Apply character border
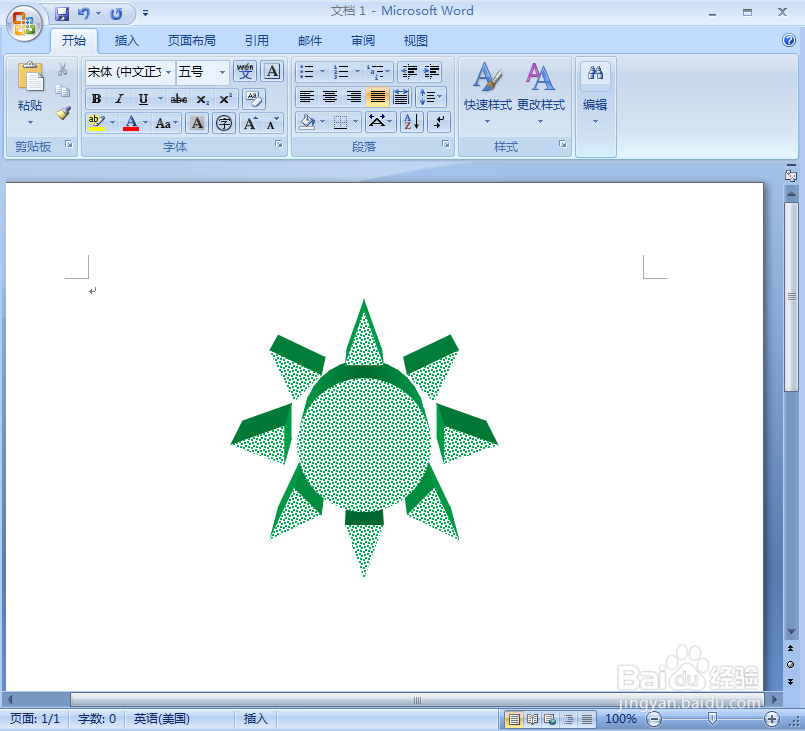This screenshot has height=731, width=805. [x=272, y=71]
